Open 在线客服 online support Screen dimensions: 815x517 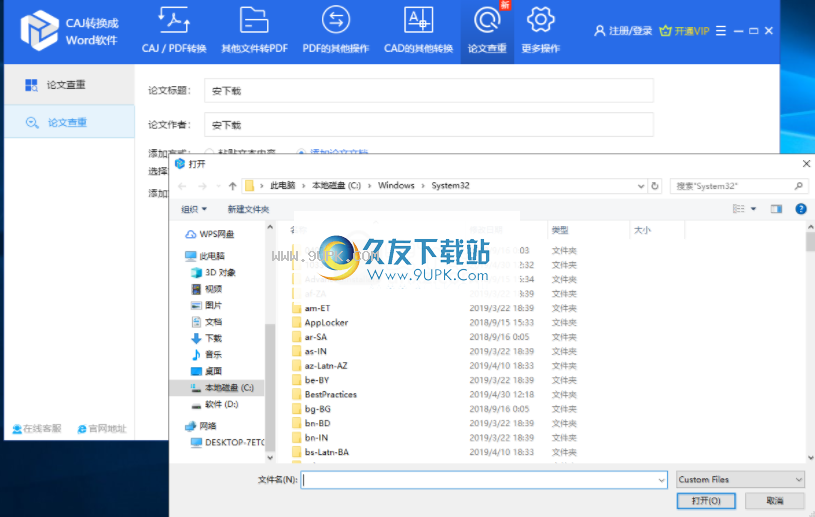(x=37, y=429)
